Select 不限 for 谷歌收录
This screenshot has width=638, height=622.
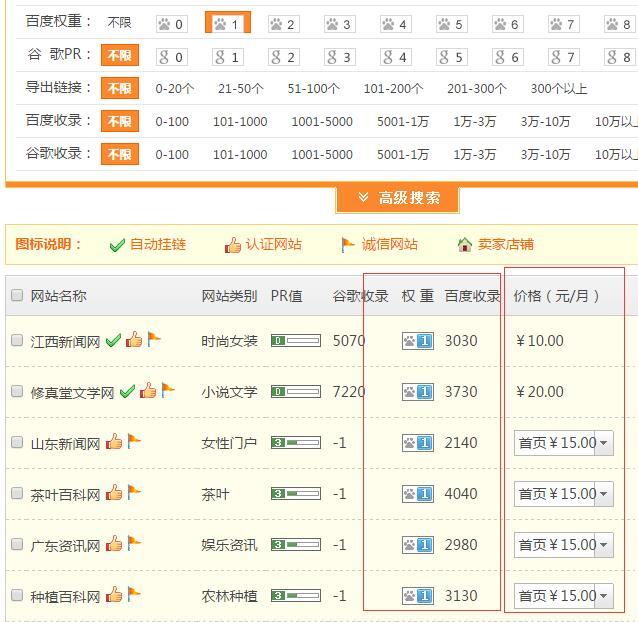120,154
